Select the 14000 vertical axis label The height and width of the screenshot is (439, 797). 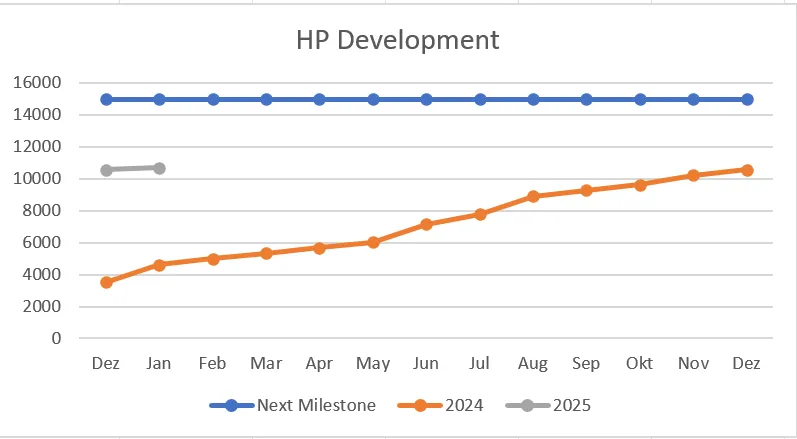click(x=37, y=114)
